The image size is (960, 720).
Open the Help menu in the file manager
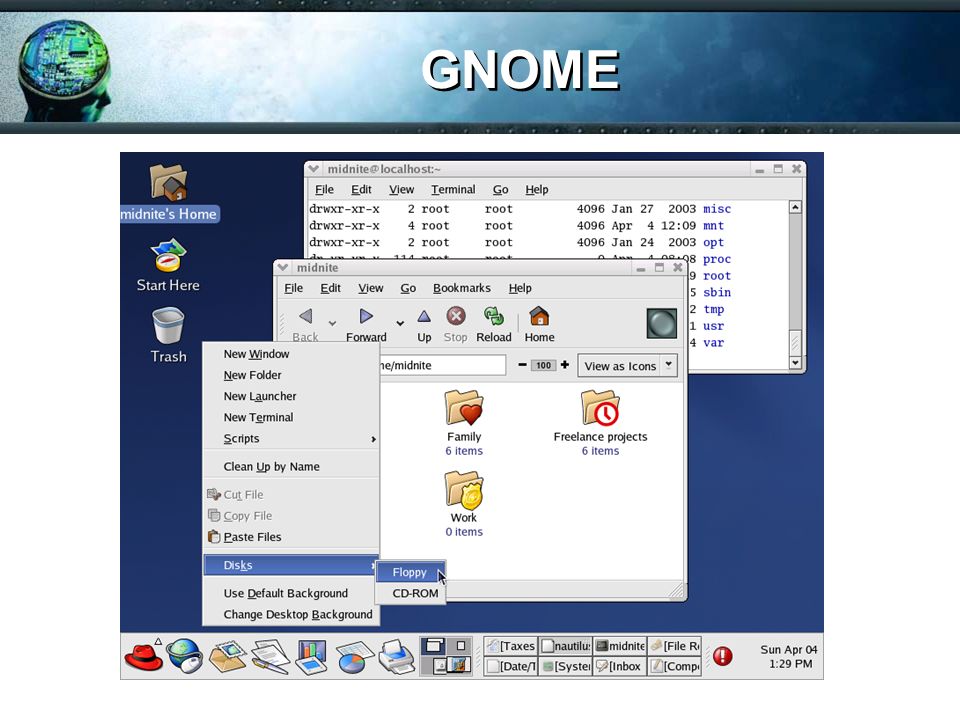point(520,288)
